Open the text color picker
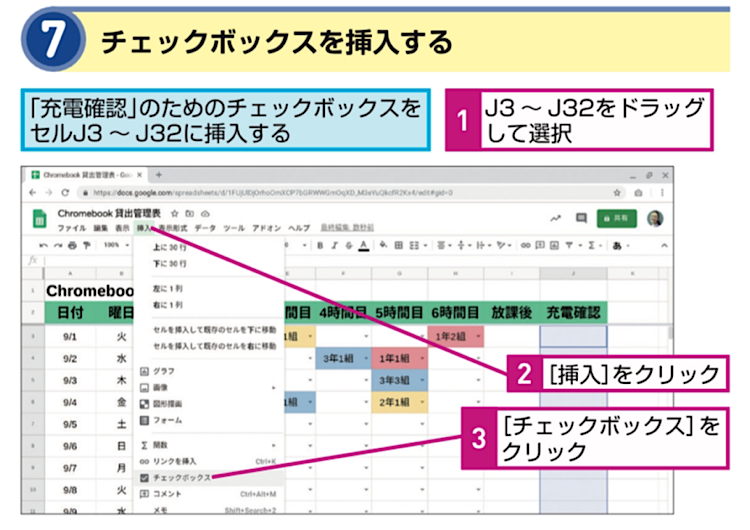The width and height of the screenshot is (750, 530). click(362, 245)
